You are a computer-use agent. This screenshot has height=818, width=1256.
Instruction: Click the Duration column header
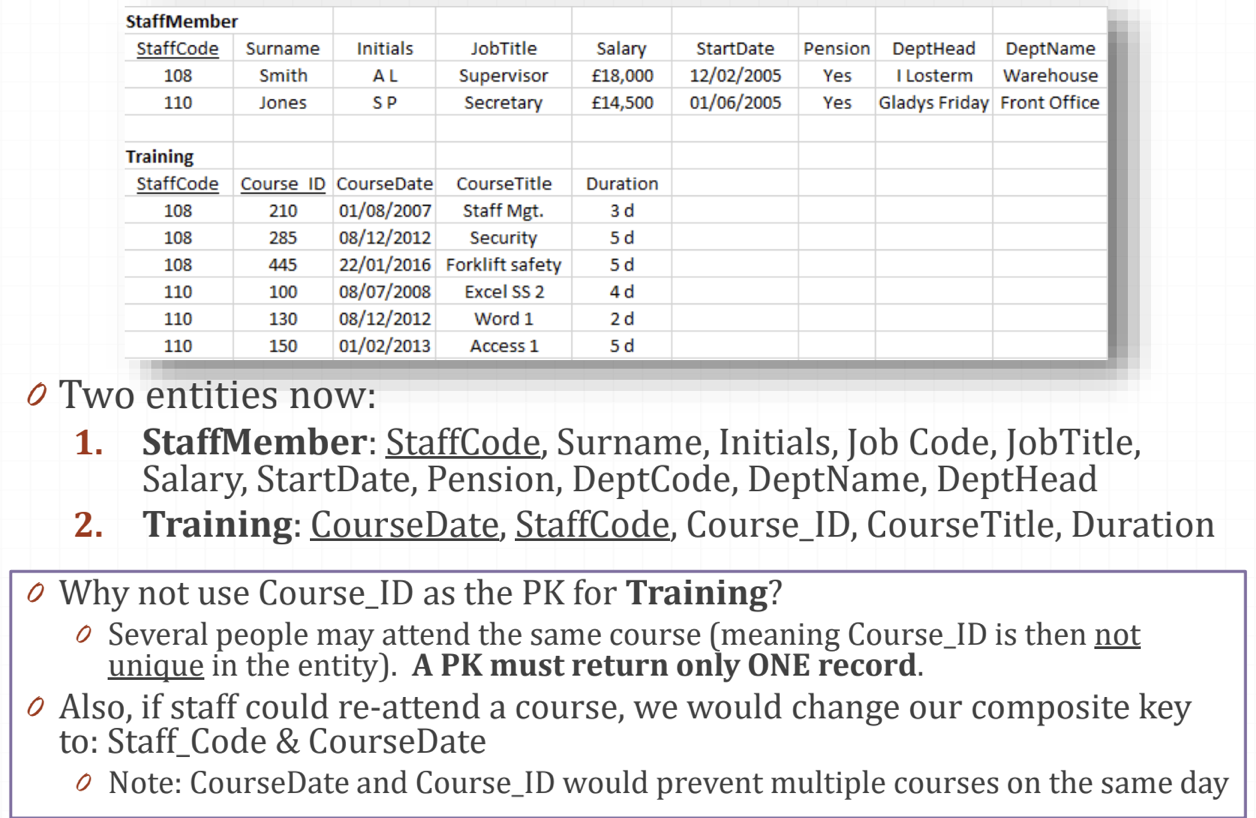(x=621, y=183)
